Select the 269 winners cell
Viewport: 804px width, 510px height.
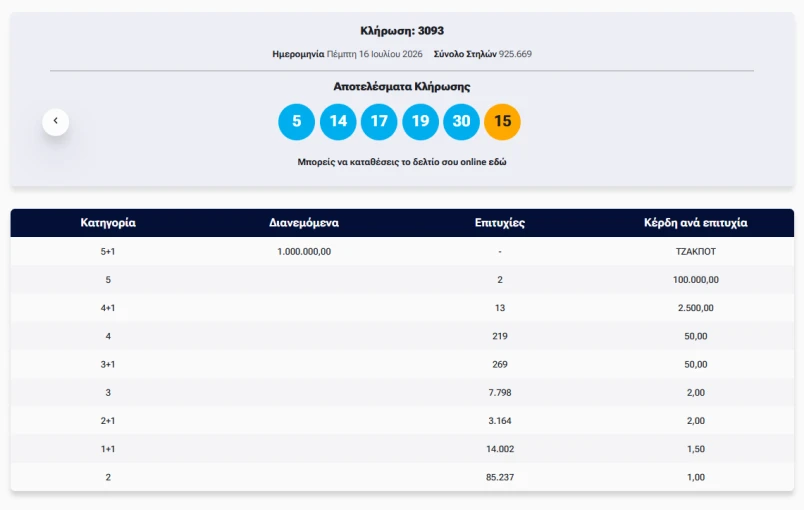(500, 364)
